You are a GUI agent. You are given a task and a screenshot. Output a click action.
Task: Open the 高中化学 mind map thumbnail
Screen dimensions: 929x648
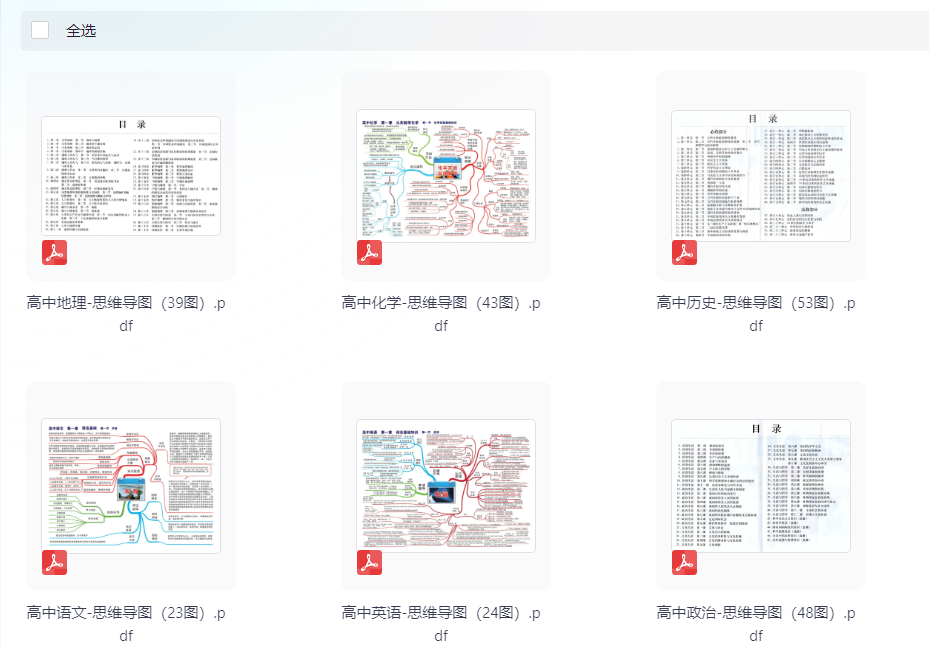(446, 176)
